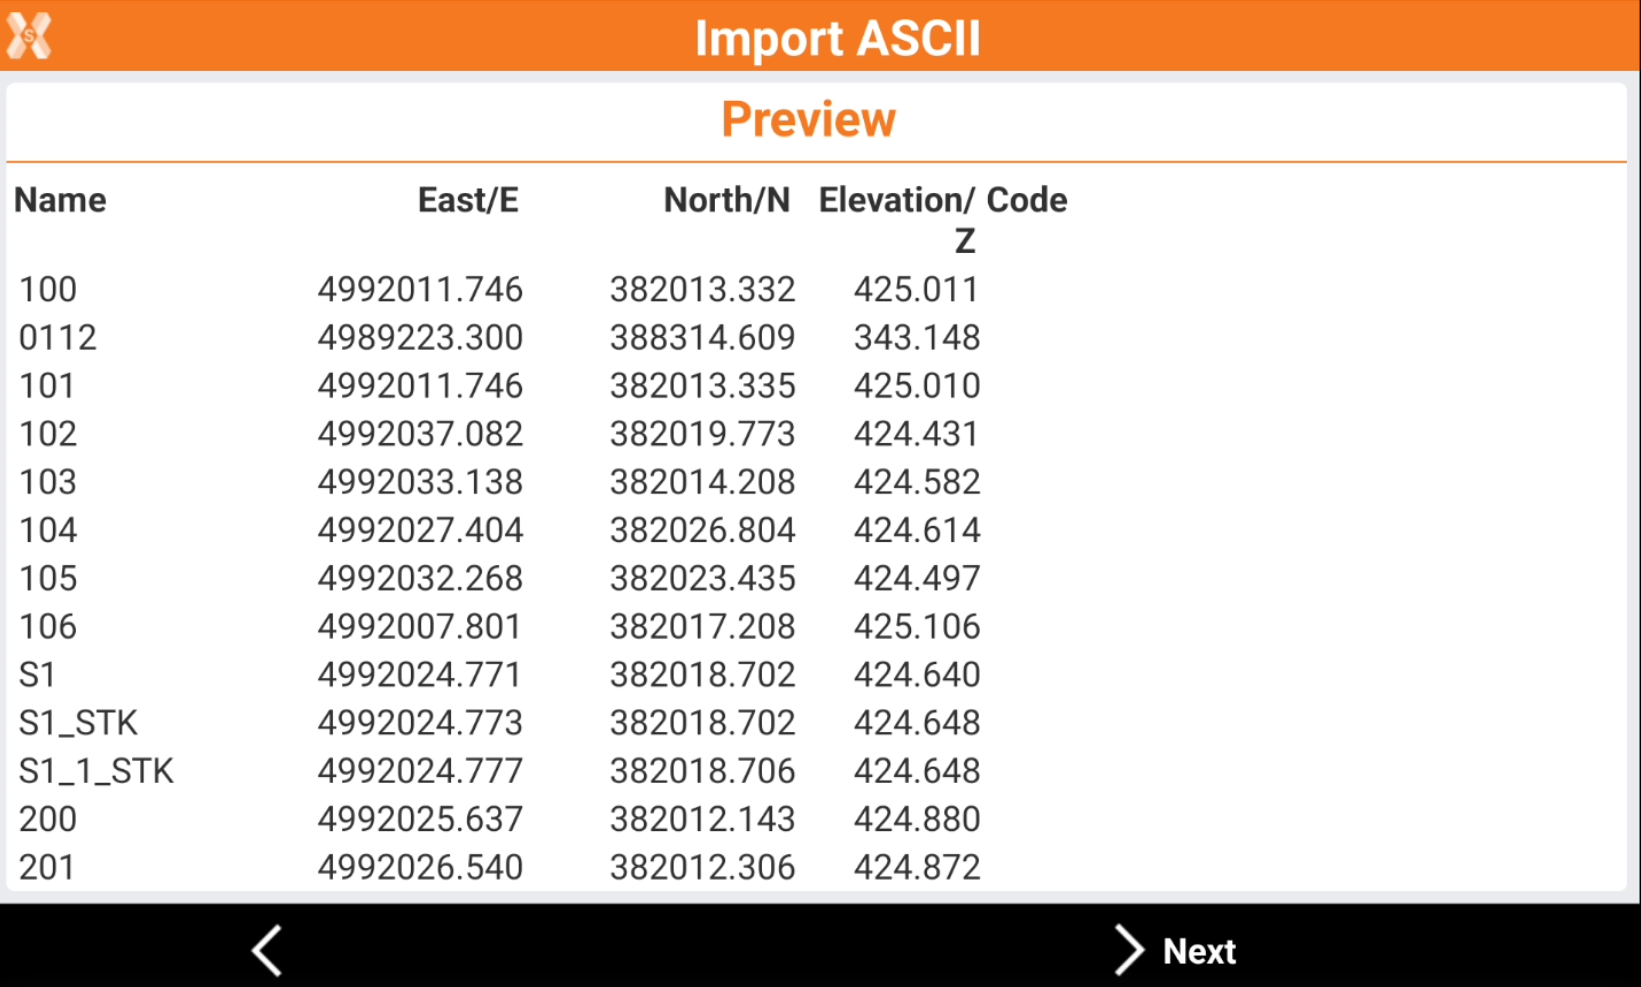Tap the Next chevron arrow icon
The width and height of the screenshot is (1641, 987).
click(1129, 950)
